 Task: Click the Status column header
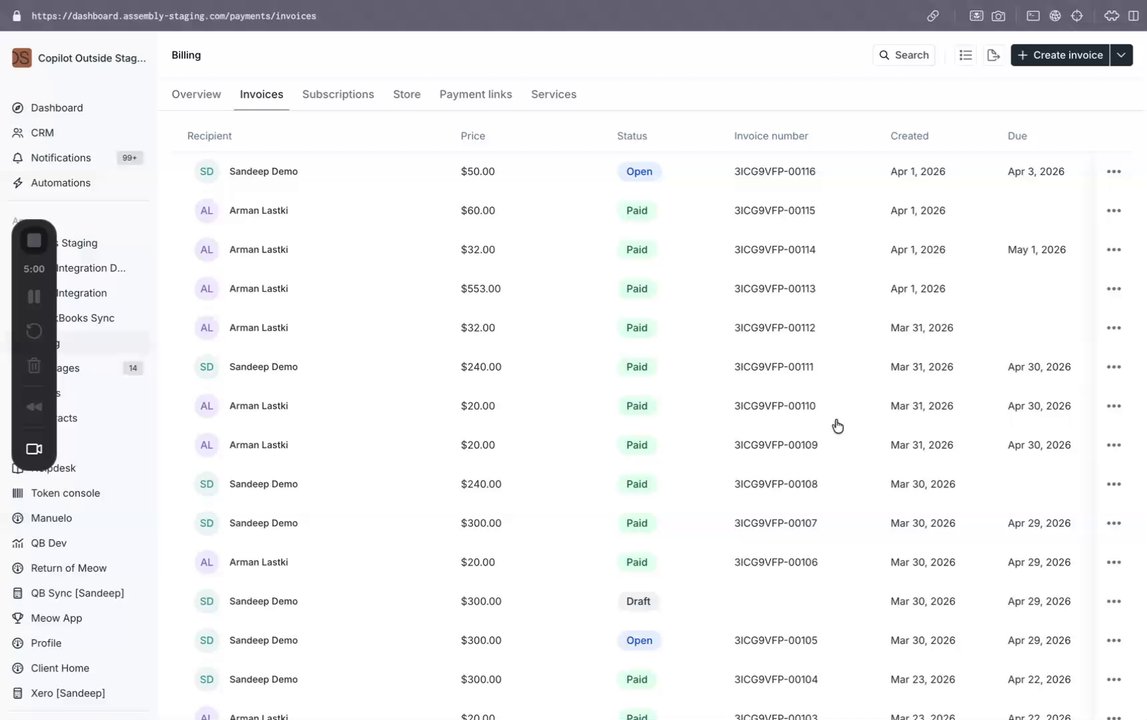pos(632,136)
